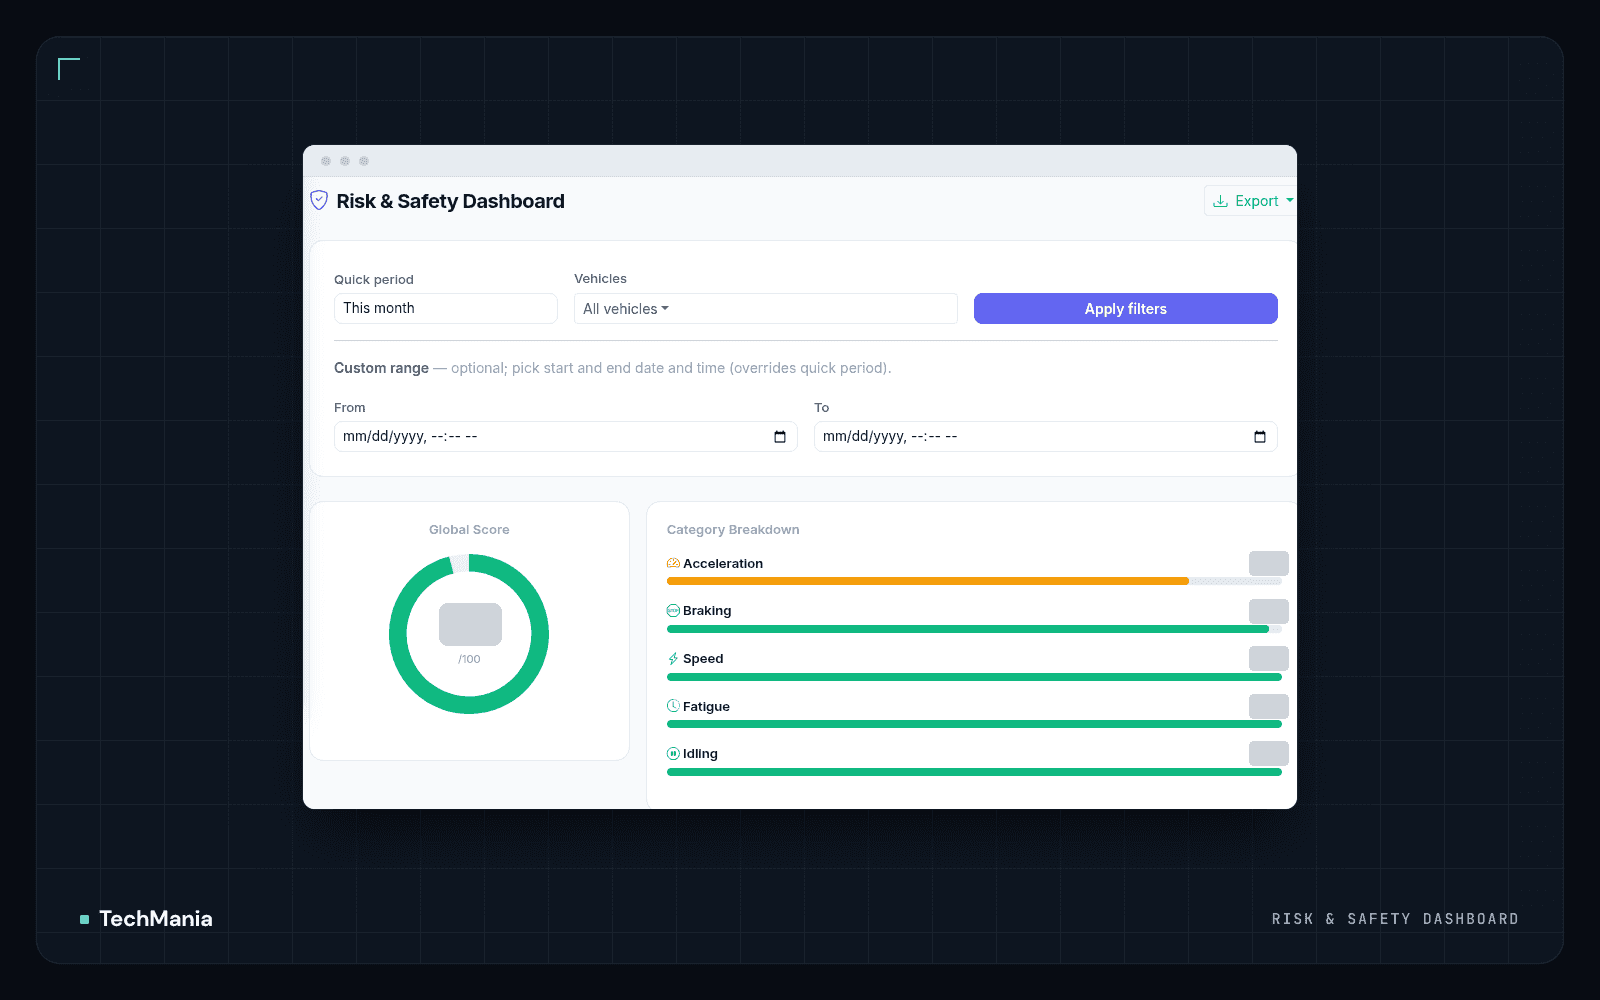Open the Export dropdown menu
Image resolution: width=1600 pixels, height=1000 pixels.
(1252, 201)
